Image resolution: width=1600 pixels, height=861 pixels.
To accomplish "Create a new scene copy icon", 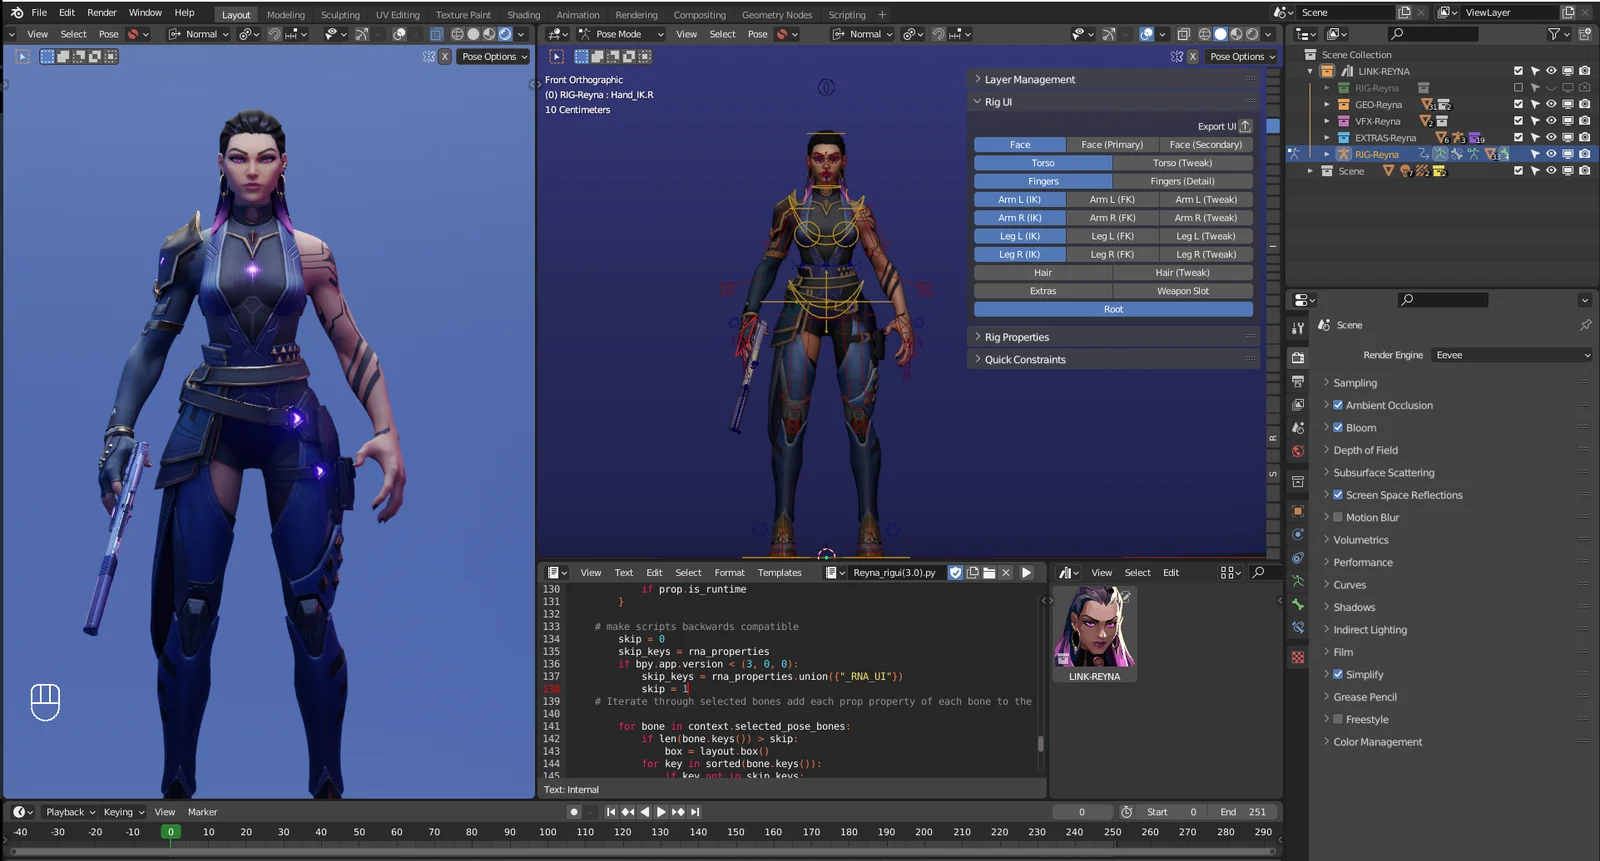I will 1404,12.
